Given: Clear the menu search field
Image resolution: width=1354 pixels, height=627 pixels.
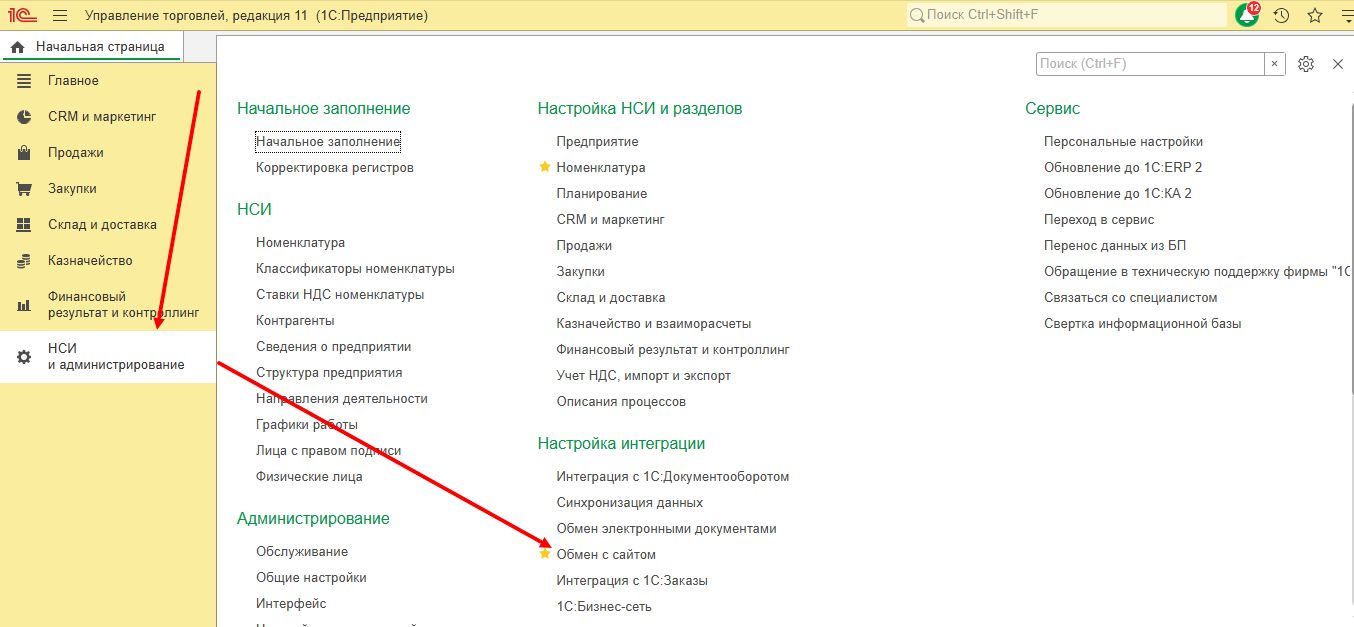Looking at the screenshot, I should (x=1274, y=64).
